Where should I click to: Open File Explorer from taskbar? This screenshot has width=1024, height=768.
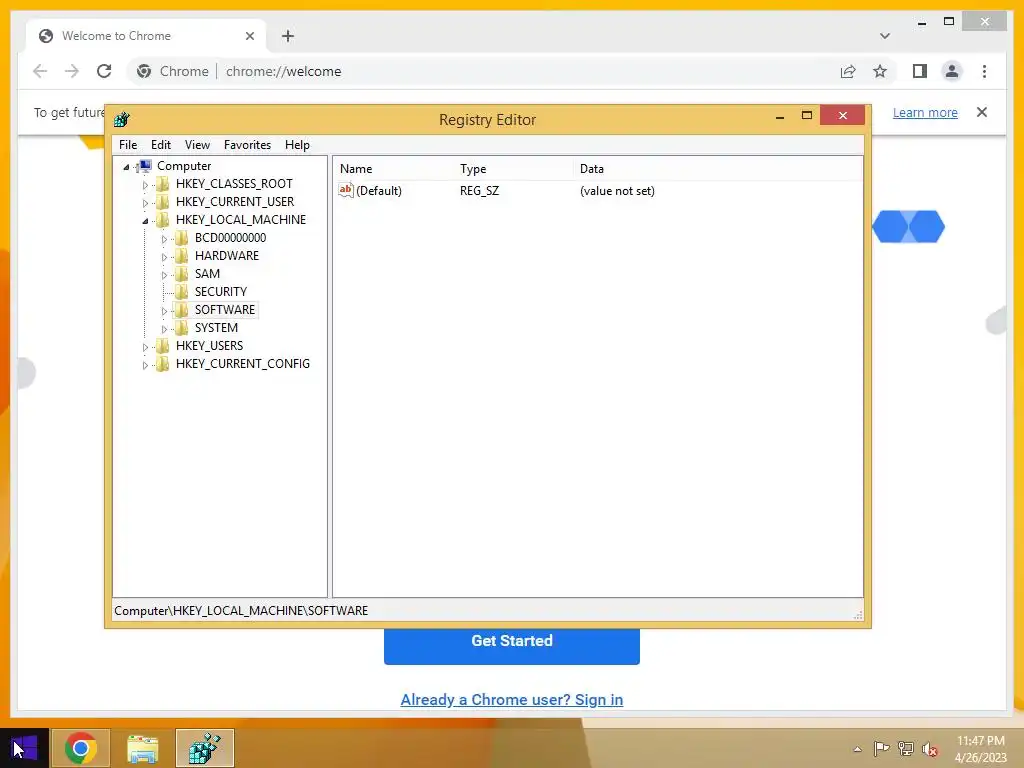coord(142,748)
